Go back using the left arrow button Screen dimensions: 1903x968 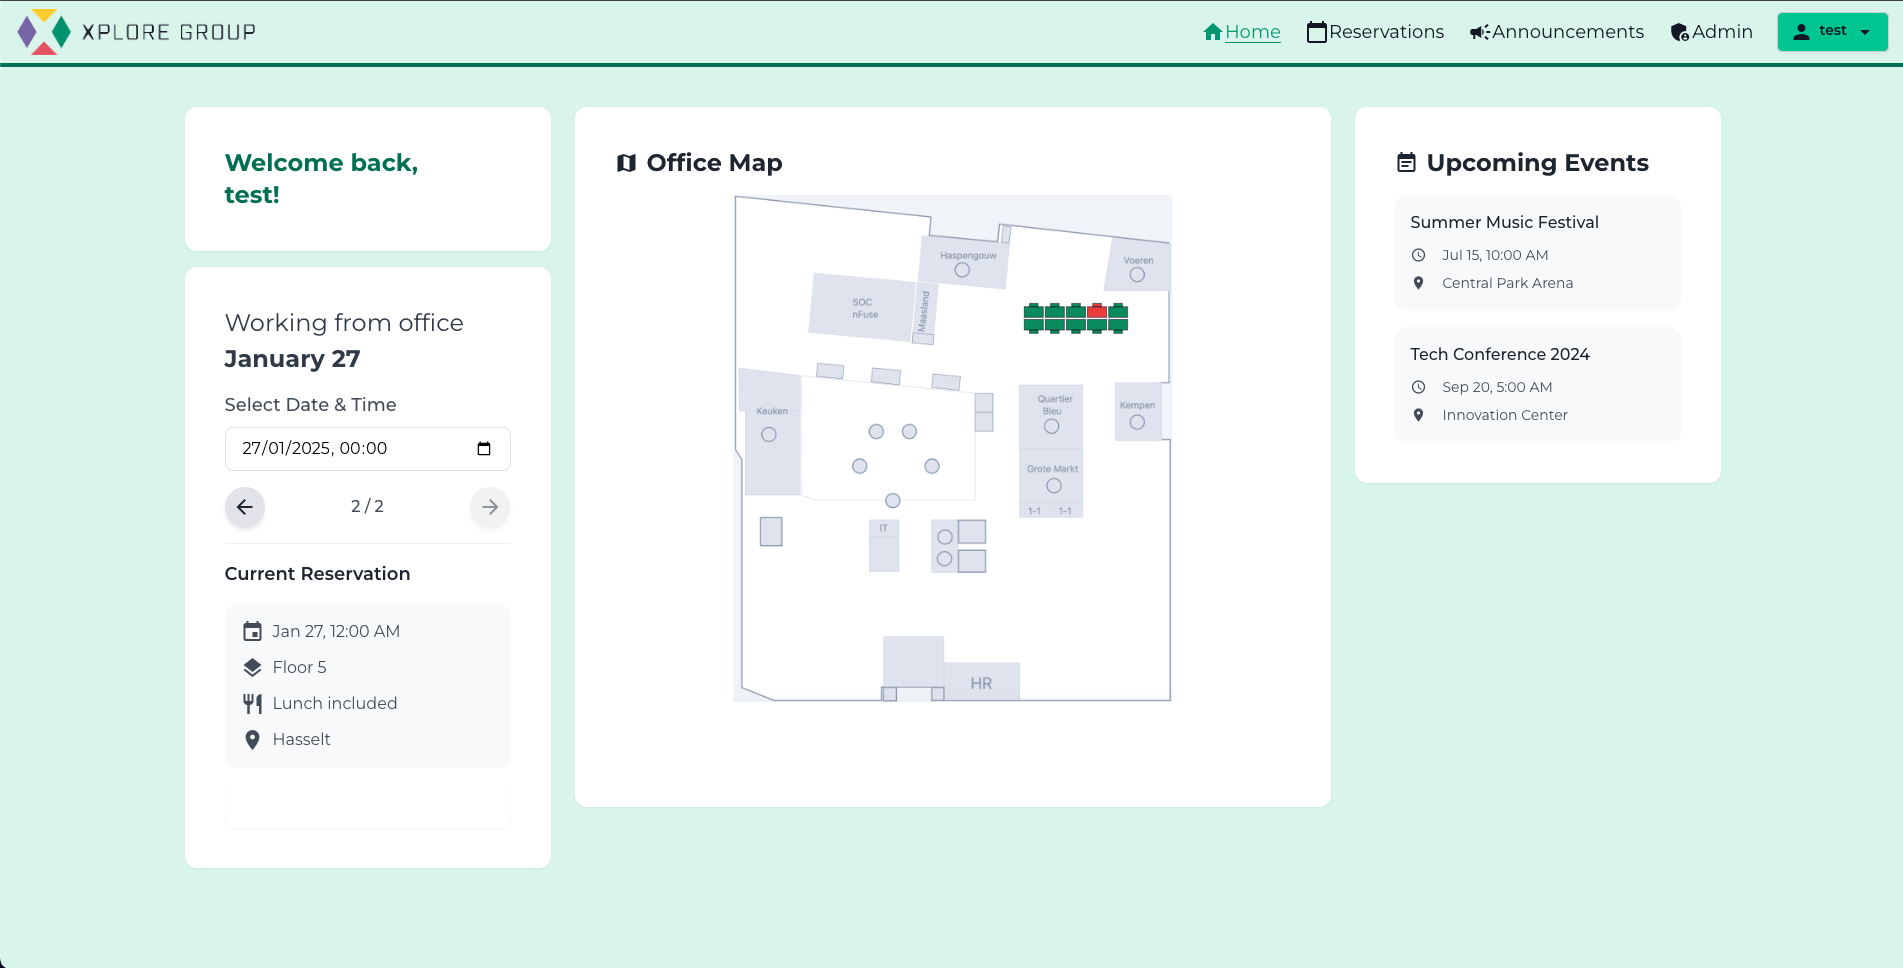(245, 507)
